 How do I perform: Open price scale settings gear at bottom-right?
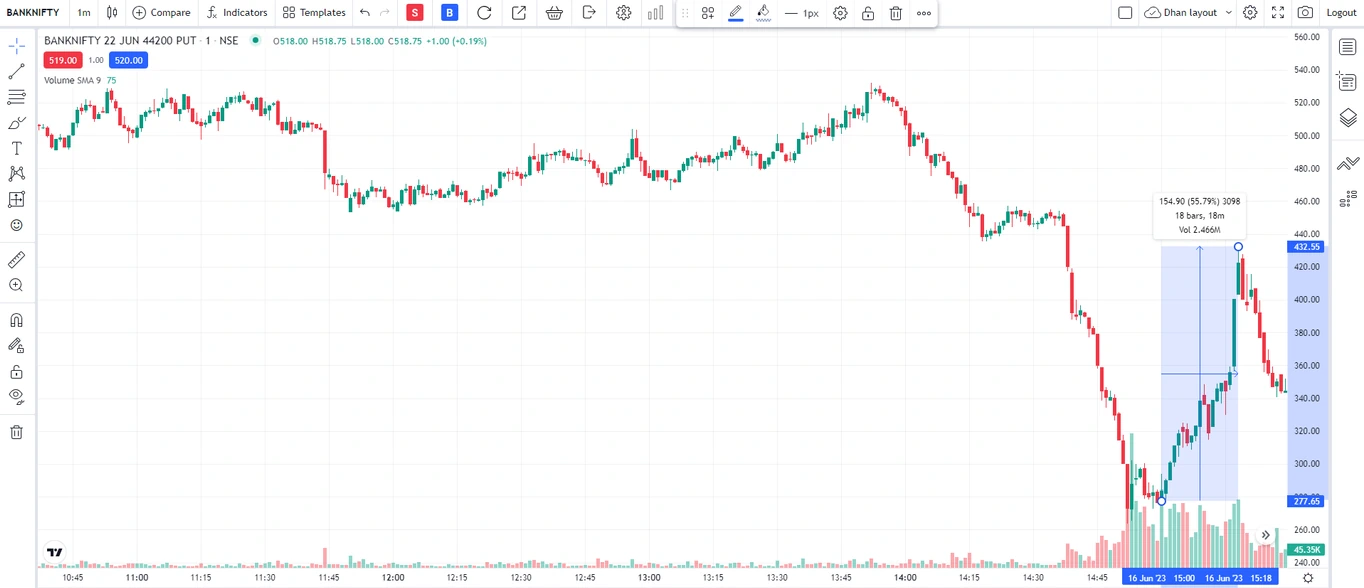tap(1307, 578)
